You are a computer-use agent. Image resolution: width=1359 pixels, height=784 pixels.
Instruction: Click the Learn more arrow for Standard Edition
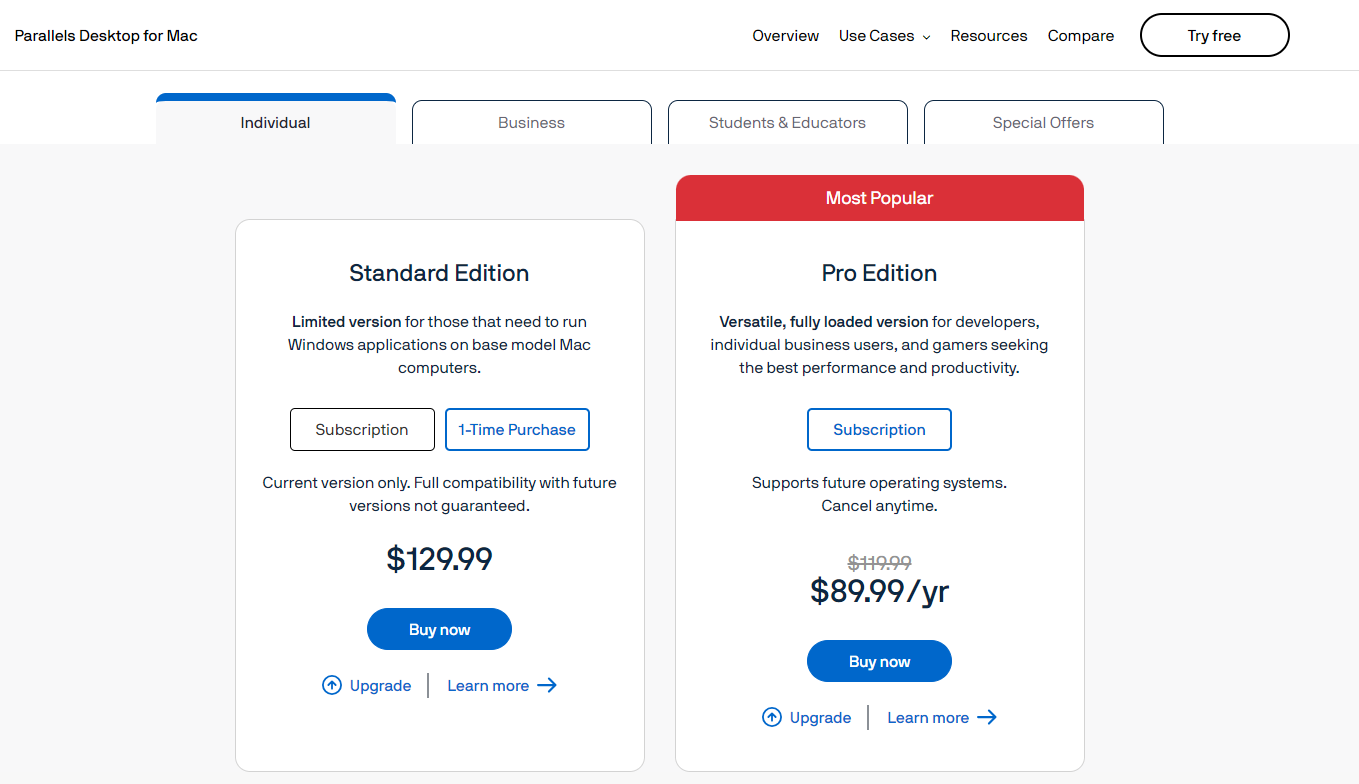click(x=547, y=685)
